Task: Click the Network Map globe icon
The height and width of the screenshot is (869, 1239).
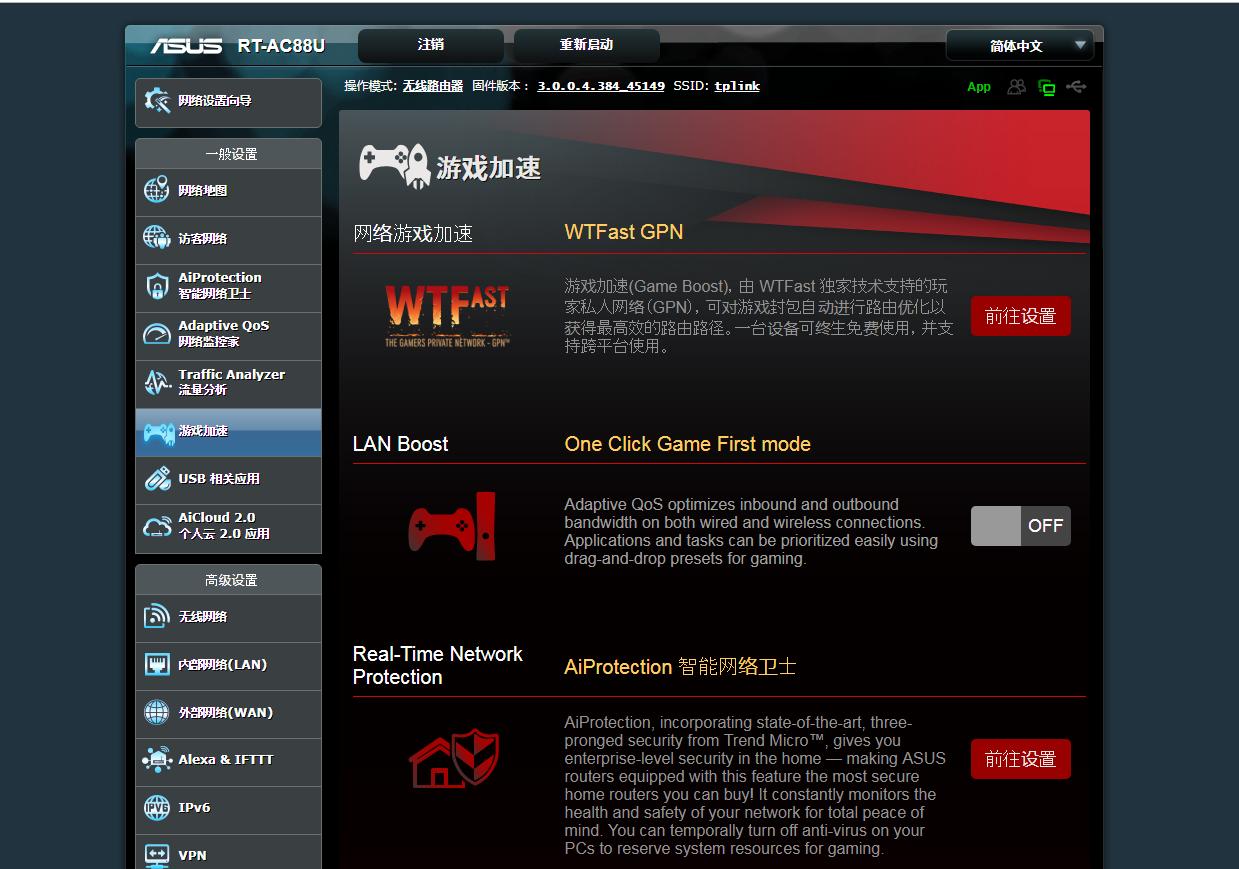Action: (x=157, y=190)
